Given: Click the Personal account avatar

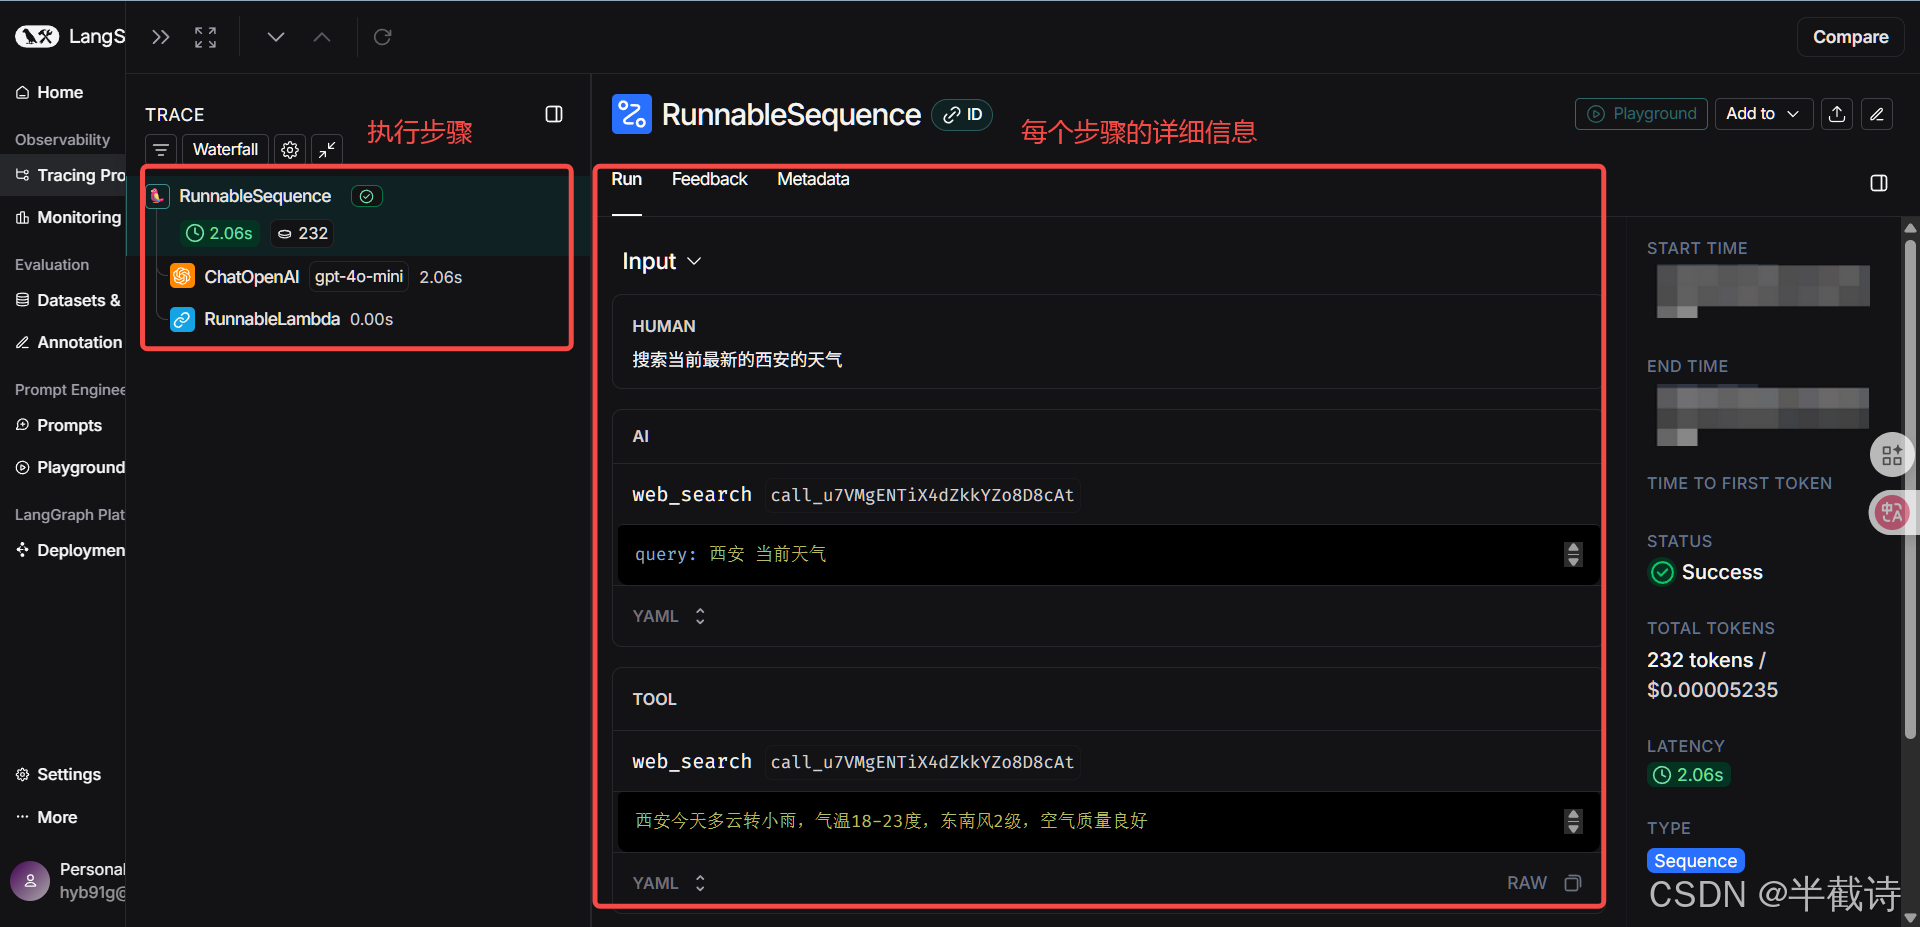Looking at the screenshot, I should pos(30,881).
